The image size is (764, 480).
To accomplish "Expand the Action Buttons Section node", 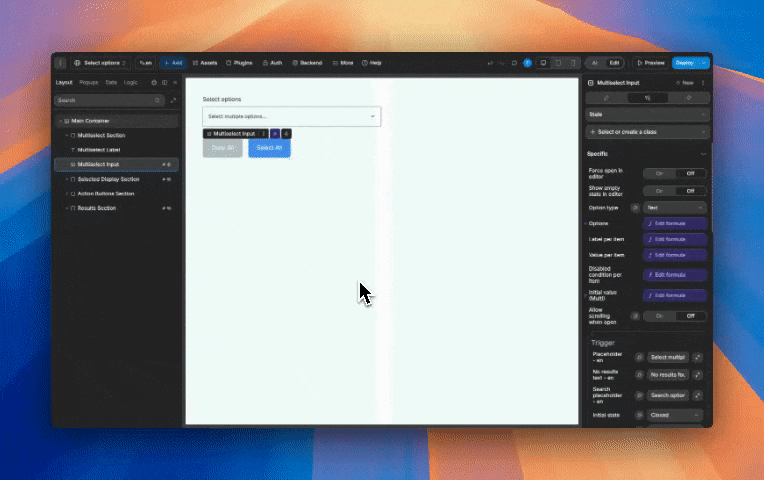I will tap(67, 193).
